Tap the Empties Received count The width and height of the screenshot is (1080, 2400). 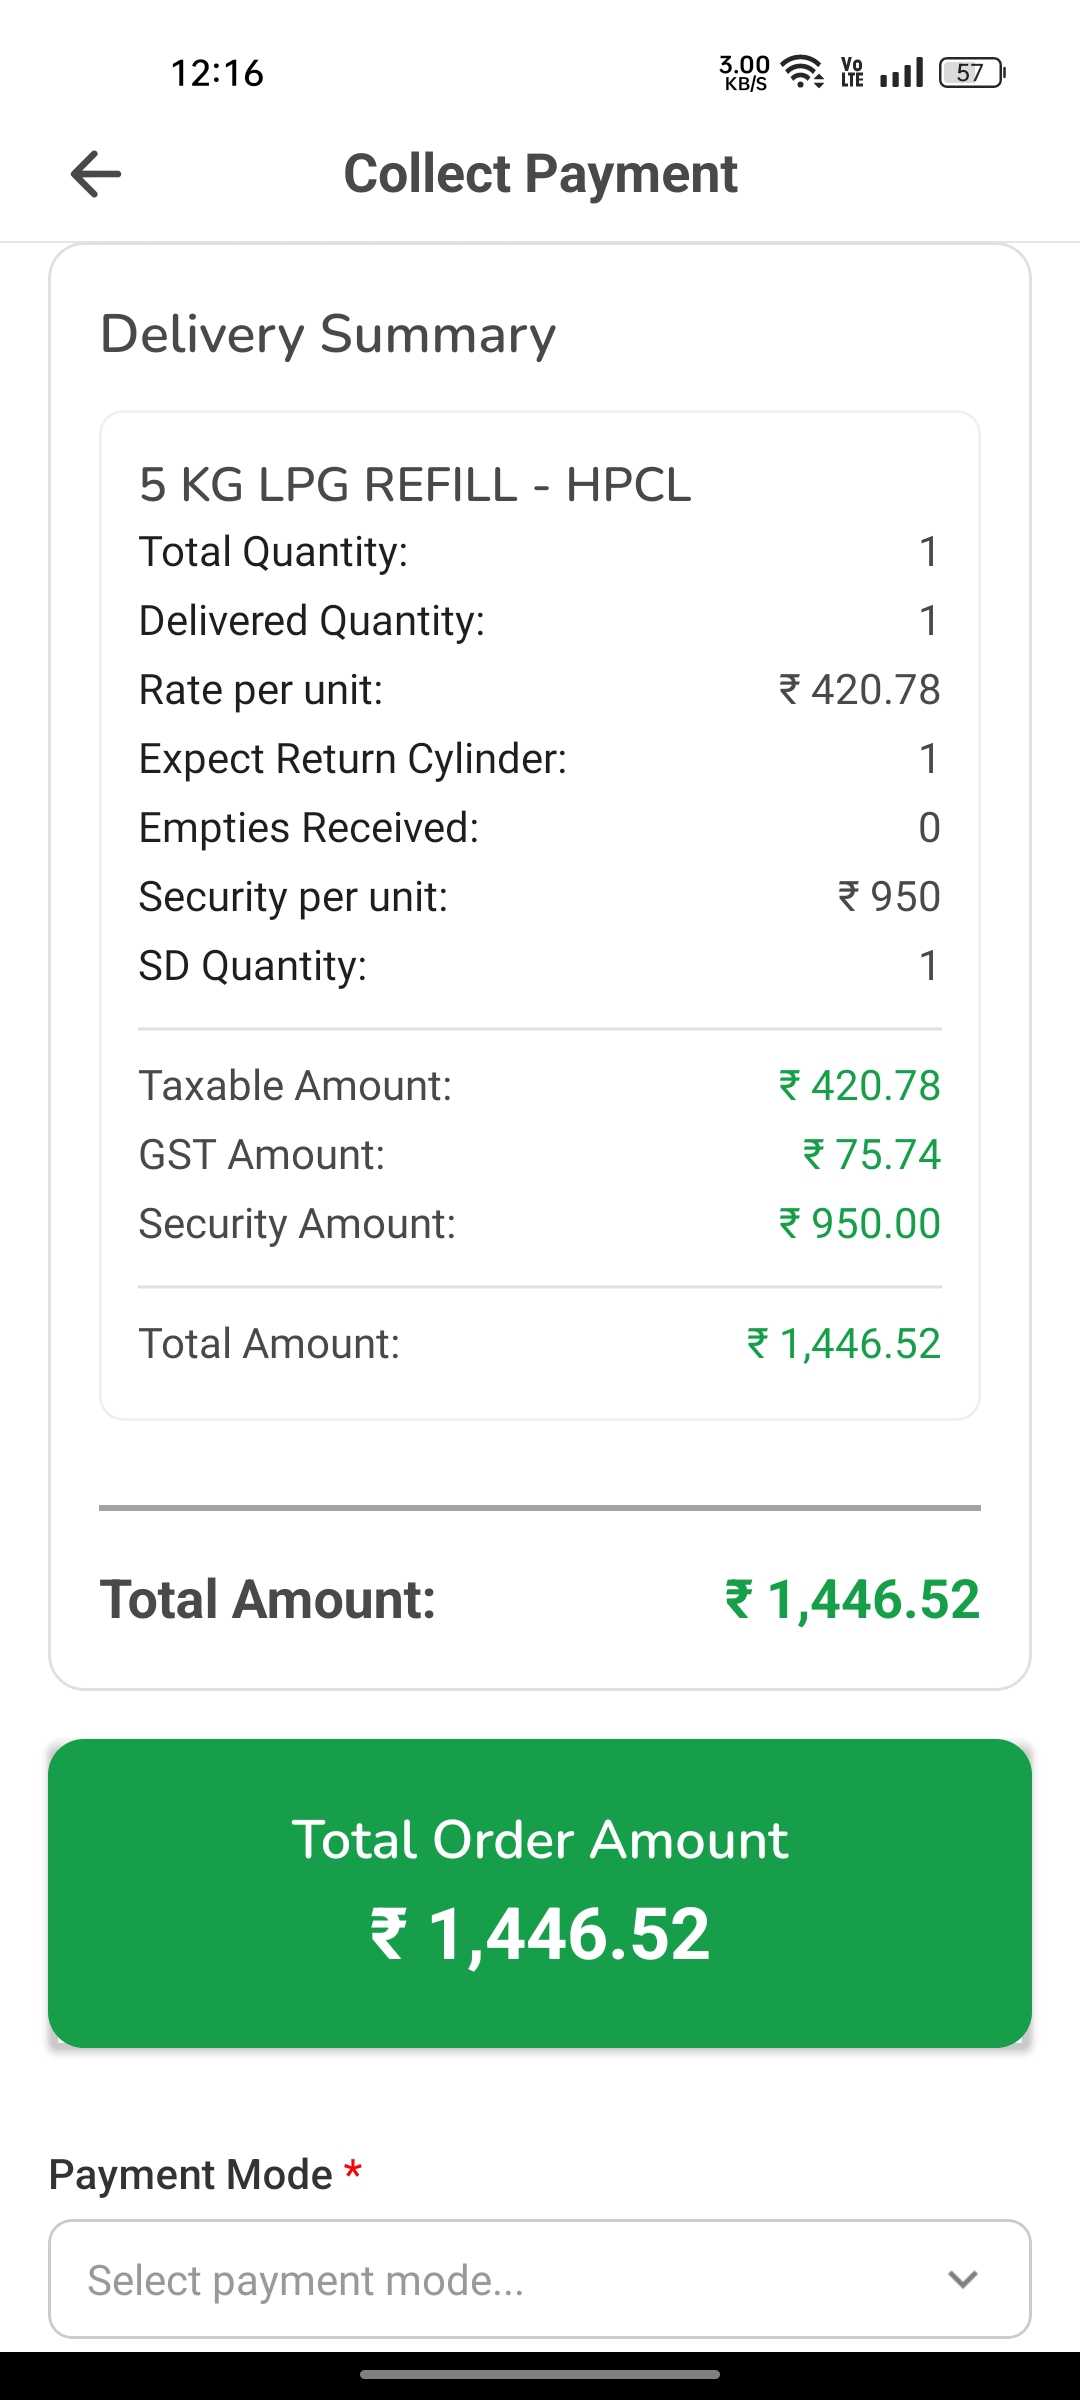click(x=929, y=828)
